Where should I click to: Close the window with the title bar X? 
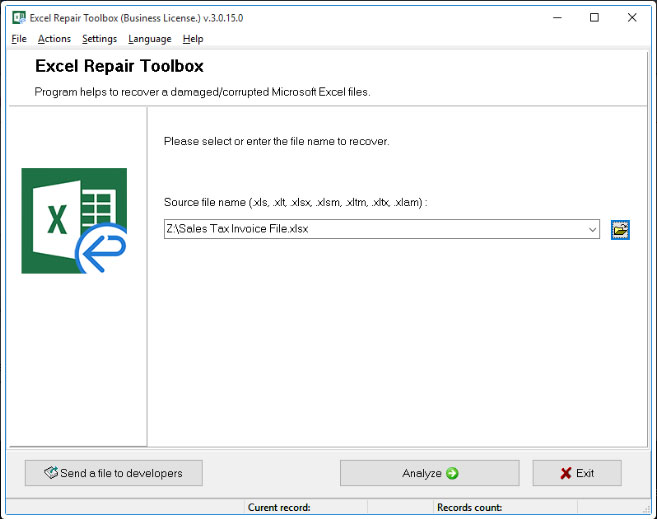[x=632, y=18]
